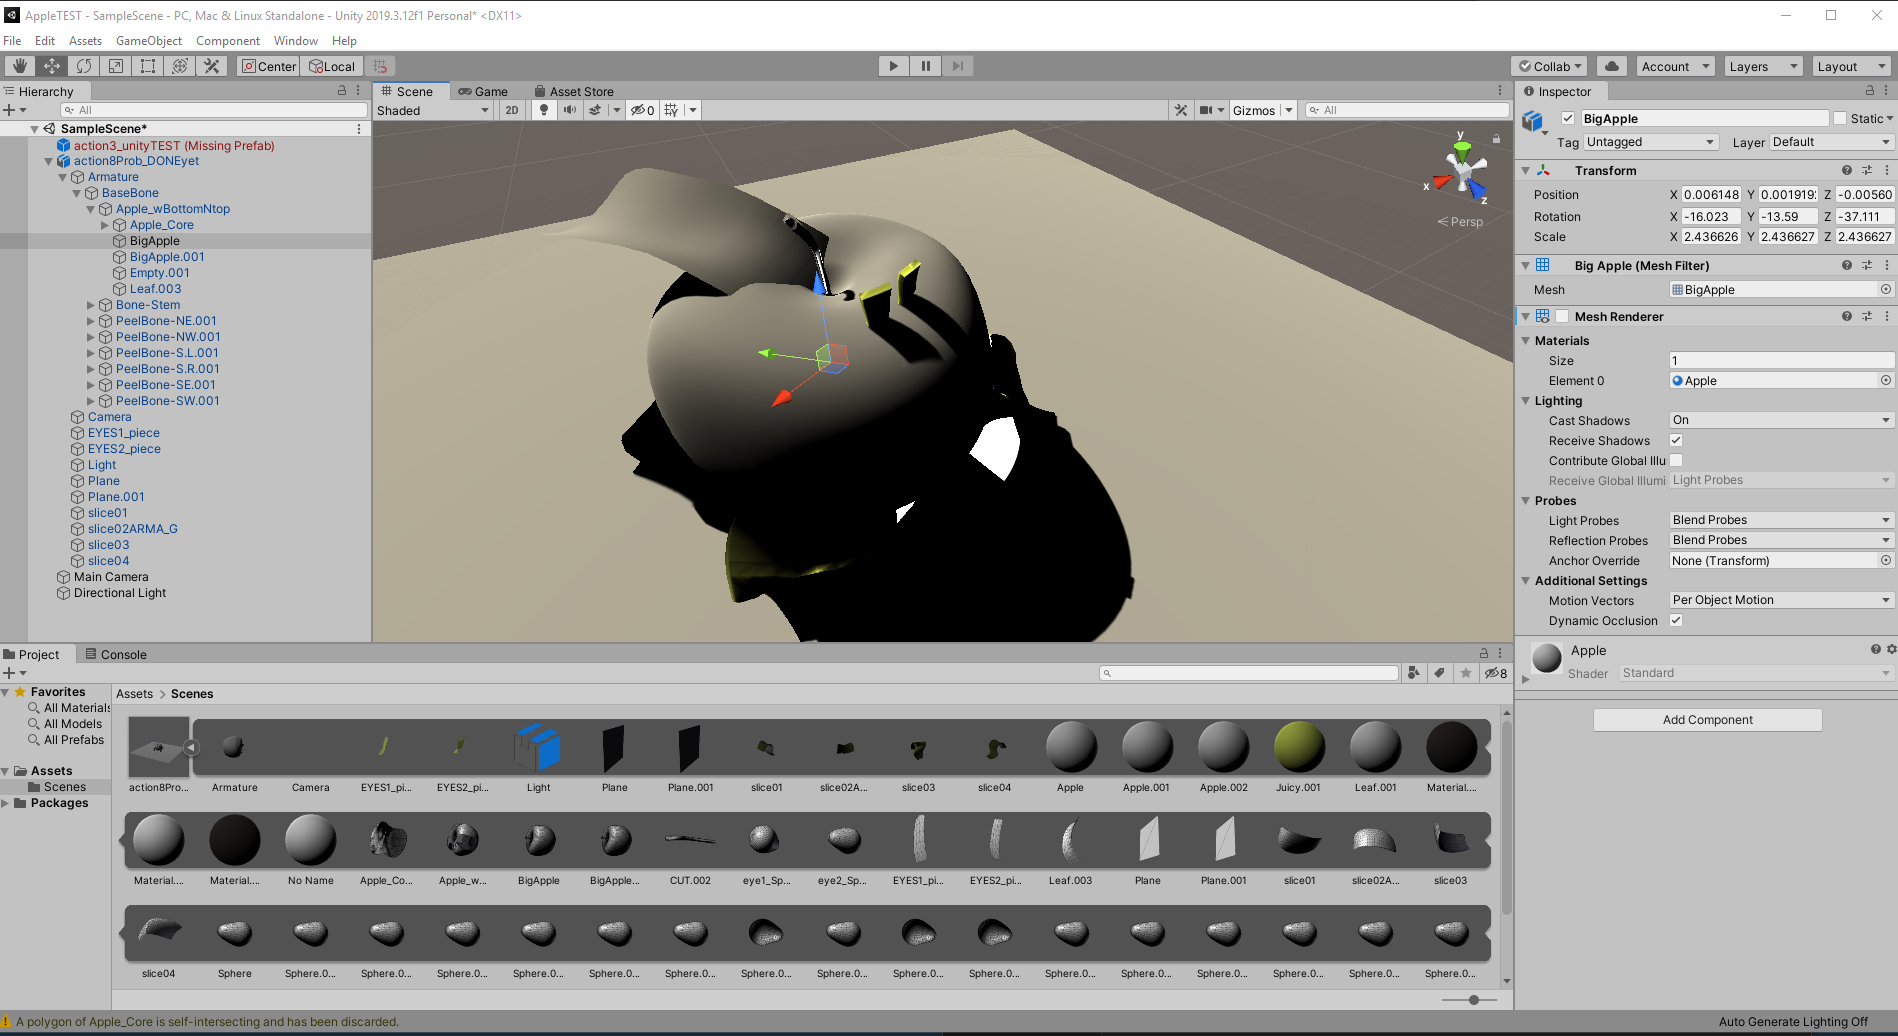Select the Hand tool in the toolbar
Viewport: 1898px width, 1036px height.
(x=18, y=65)
